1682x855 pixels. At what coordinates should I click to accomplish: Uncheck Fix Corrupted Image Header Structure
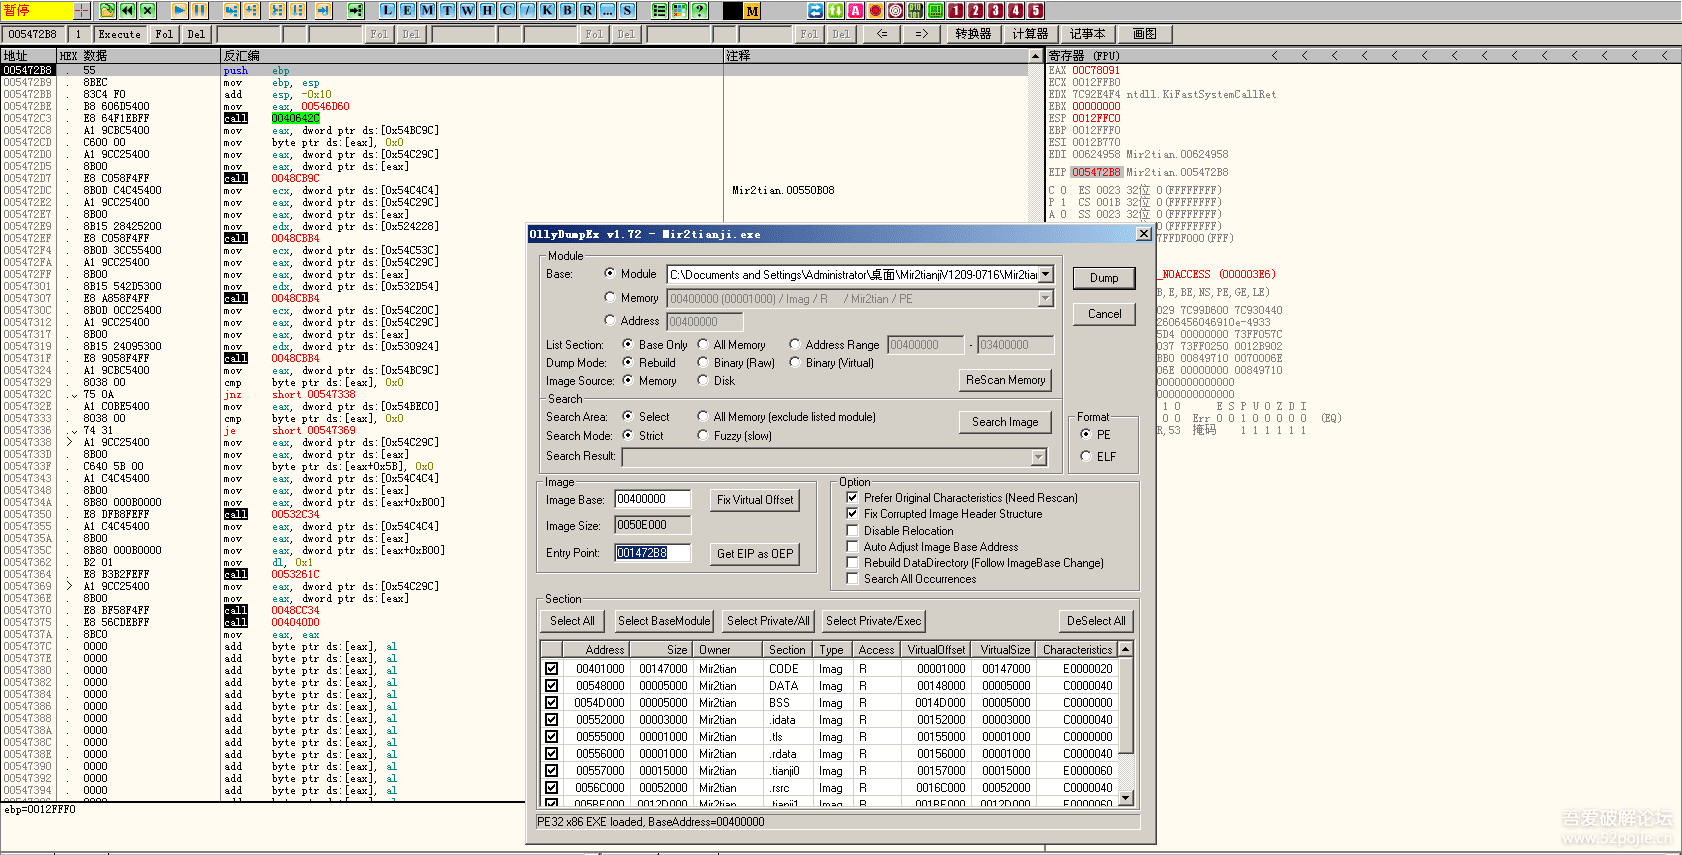[x=852, y=513]
